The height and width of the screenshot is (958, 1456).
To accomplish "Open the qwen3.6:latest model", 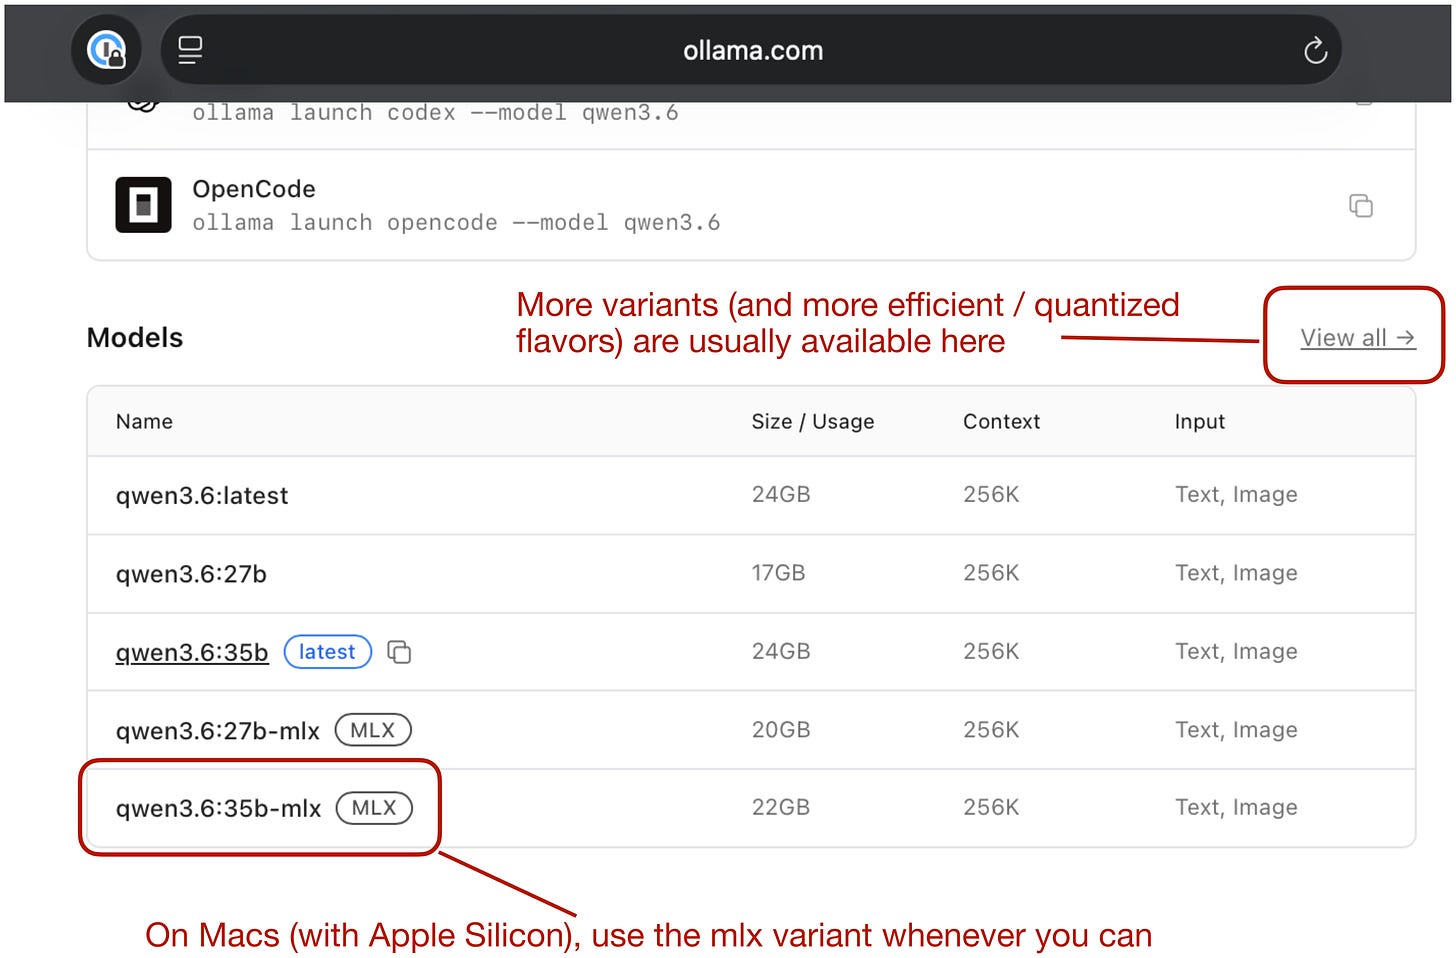I will coord(202,496).
